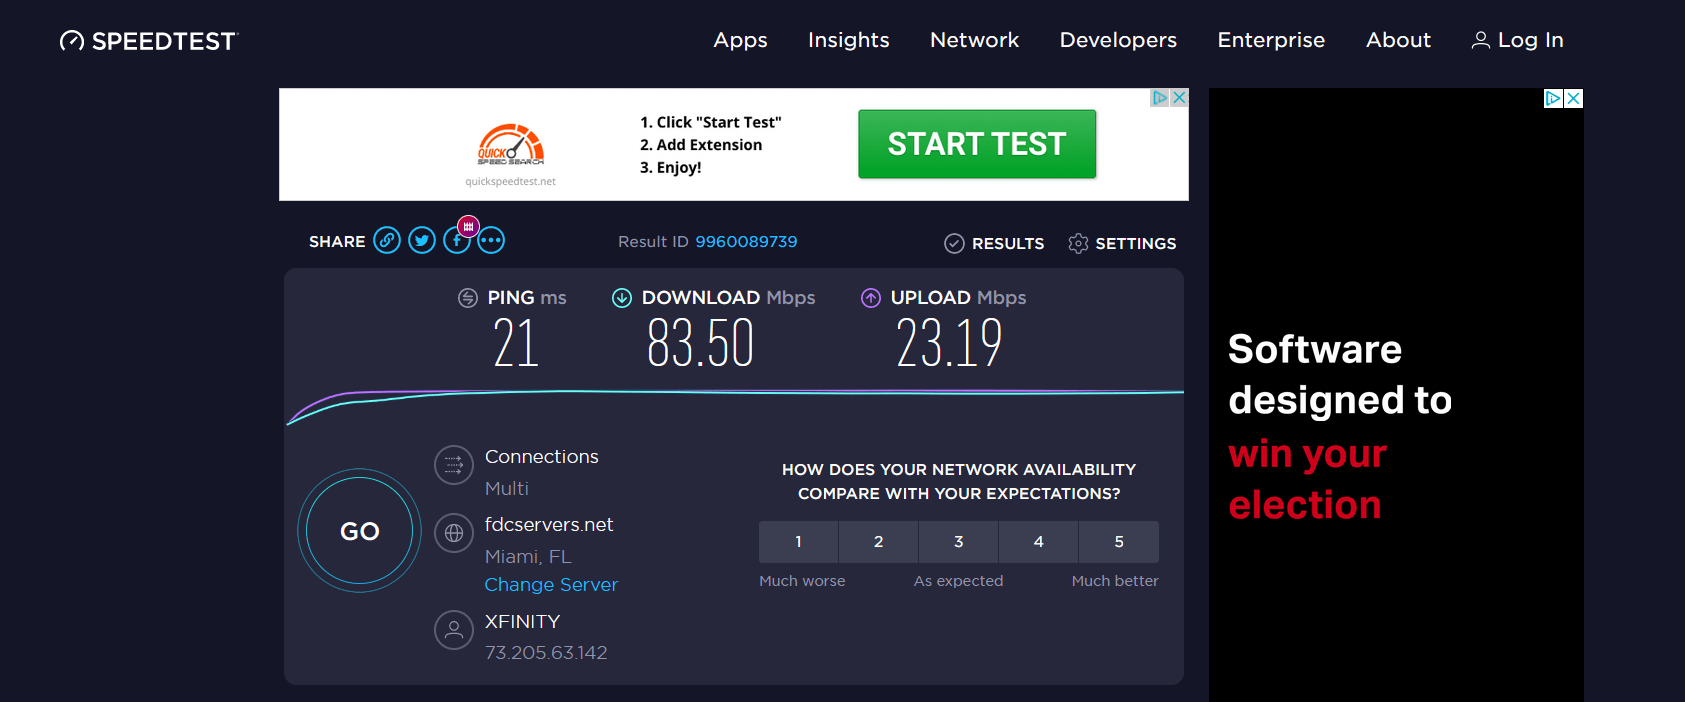The height and width of the screenshot is (702, 1685).
Task: Share result on Facebook icon
Action: (x=456, y=241)
